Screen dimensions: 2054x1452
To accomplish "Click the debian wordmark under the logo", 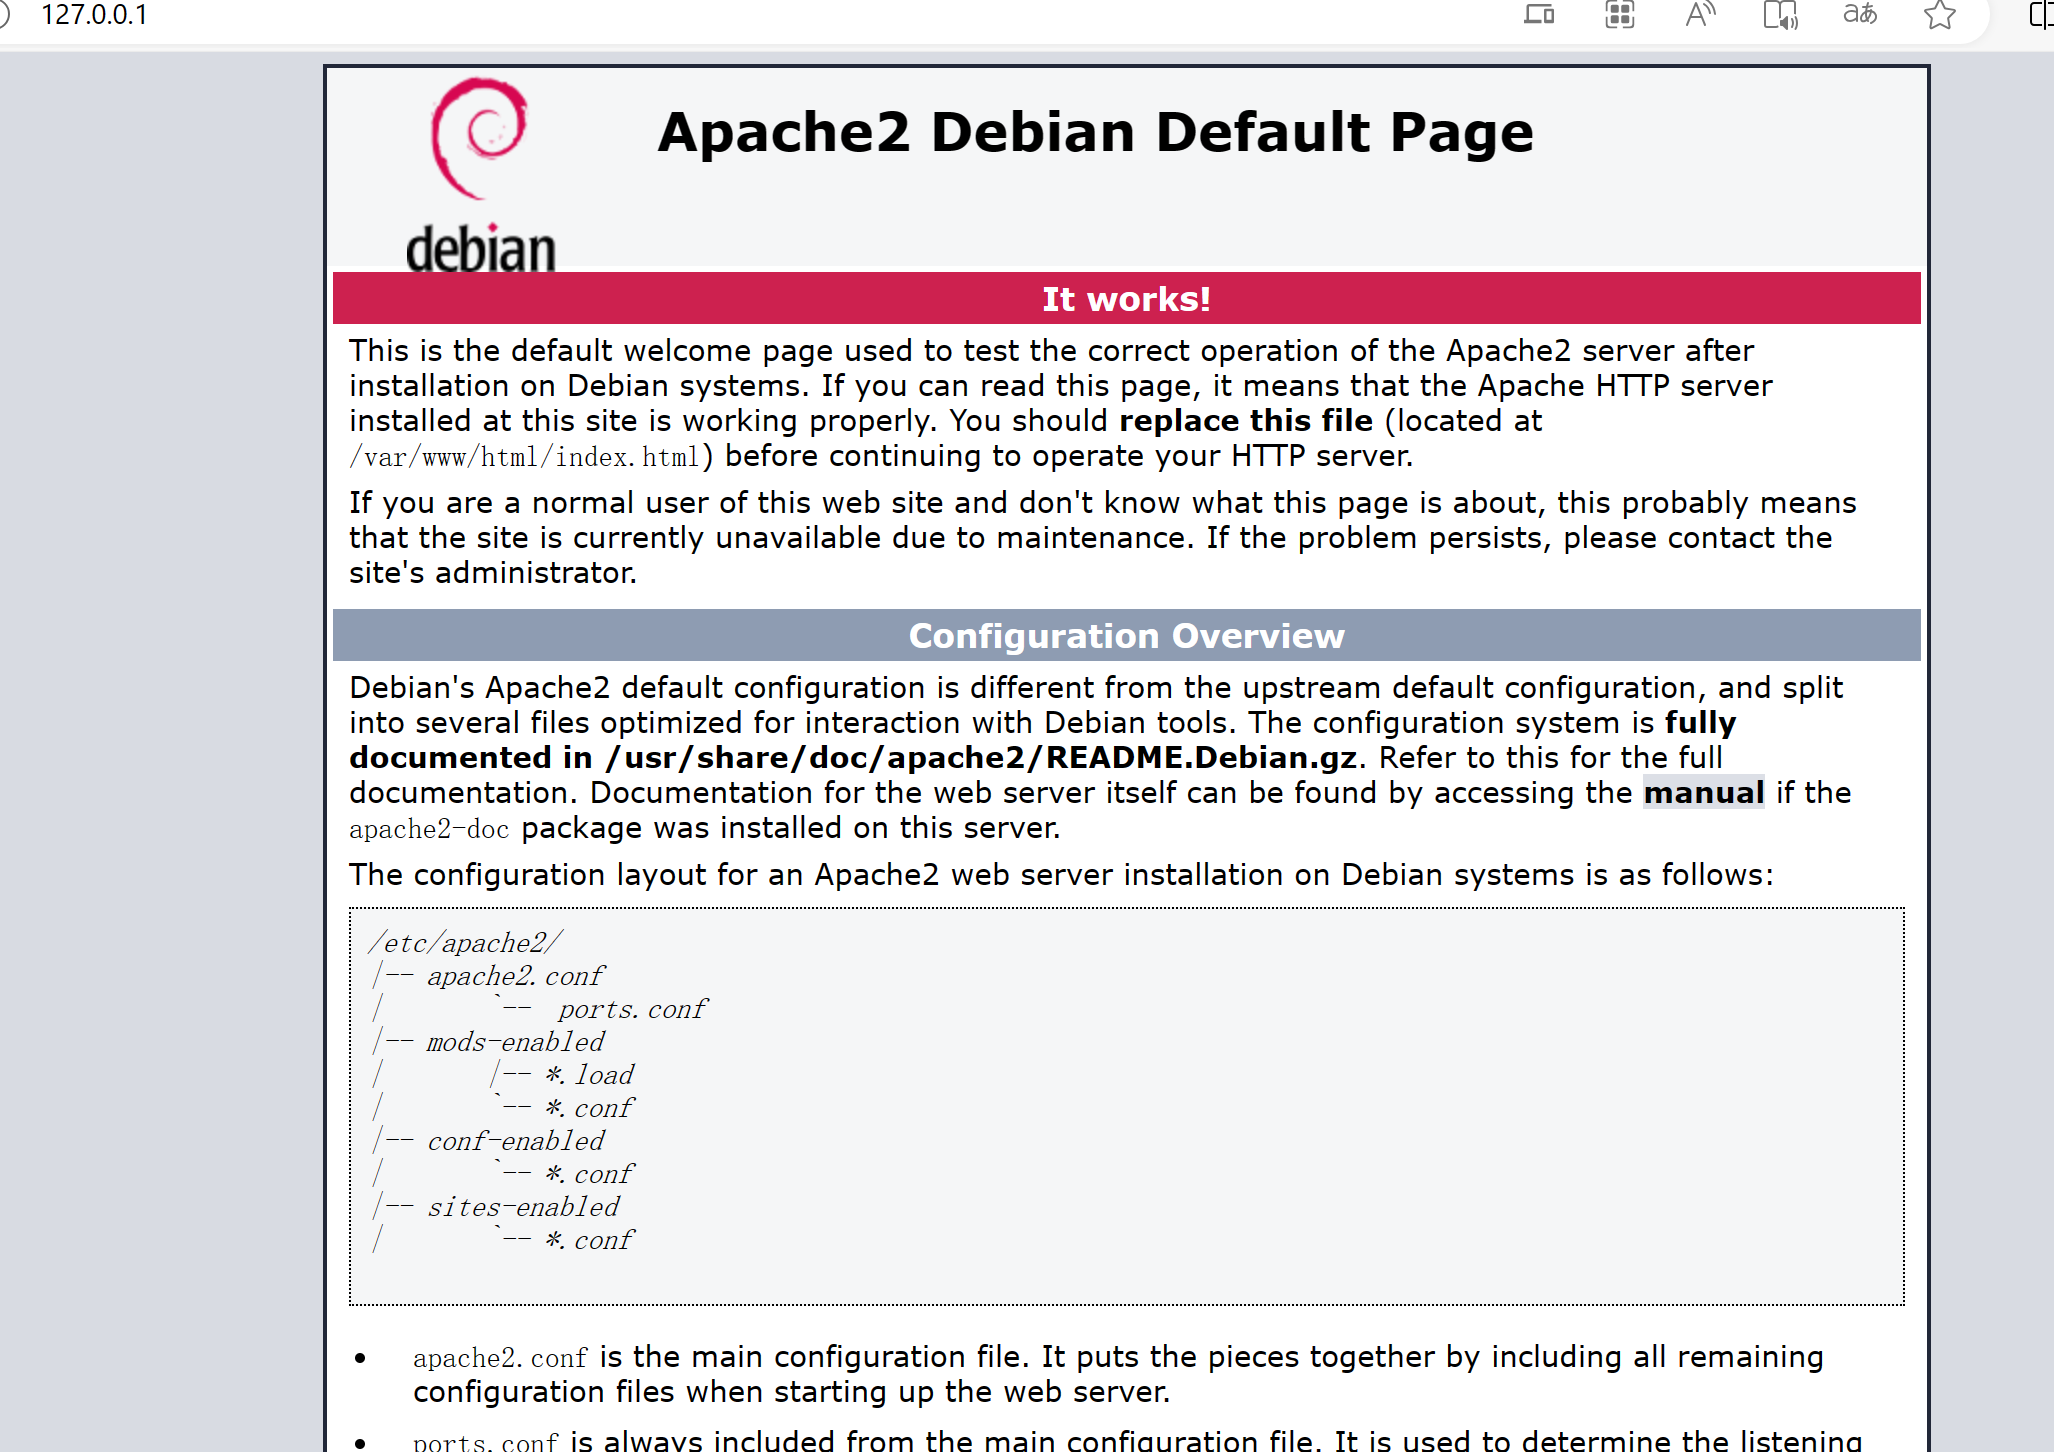I will pyautogui.click(x=480, y=248).
